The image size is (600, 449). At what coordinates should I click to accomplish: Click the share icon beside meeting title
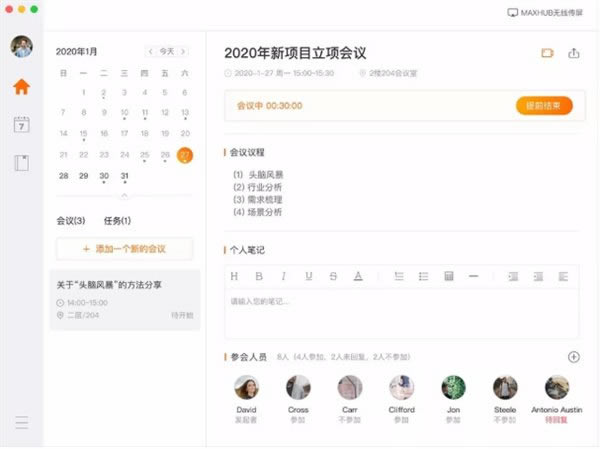click(x=573, y=53)
